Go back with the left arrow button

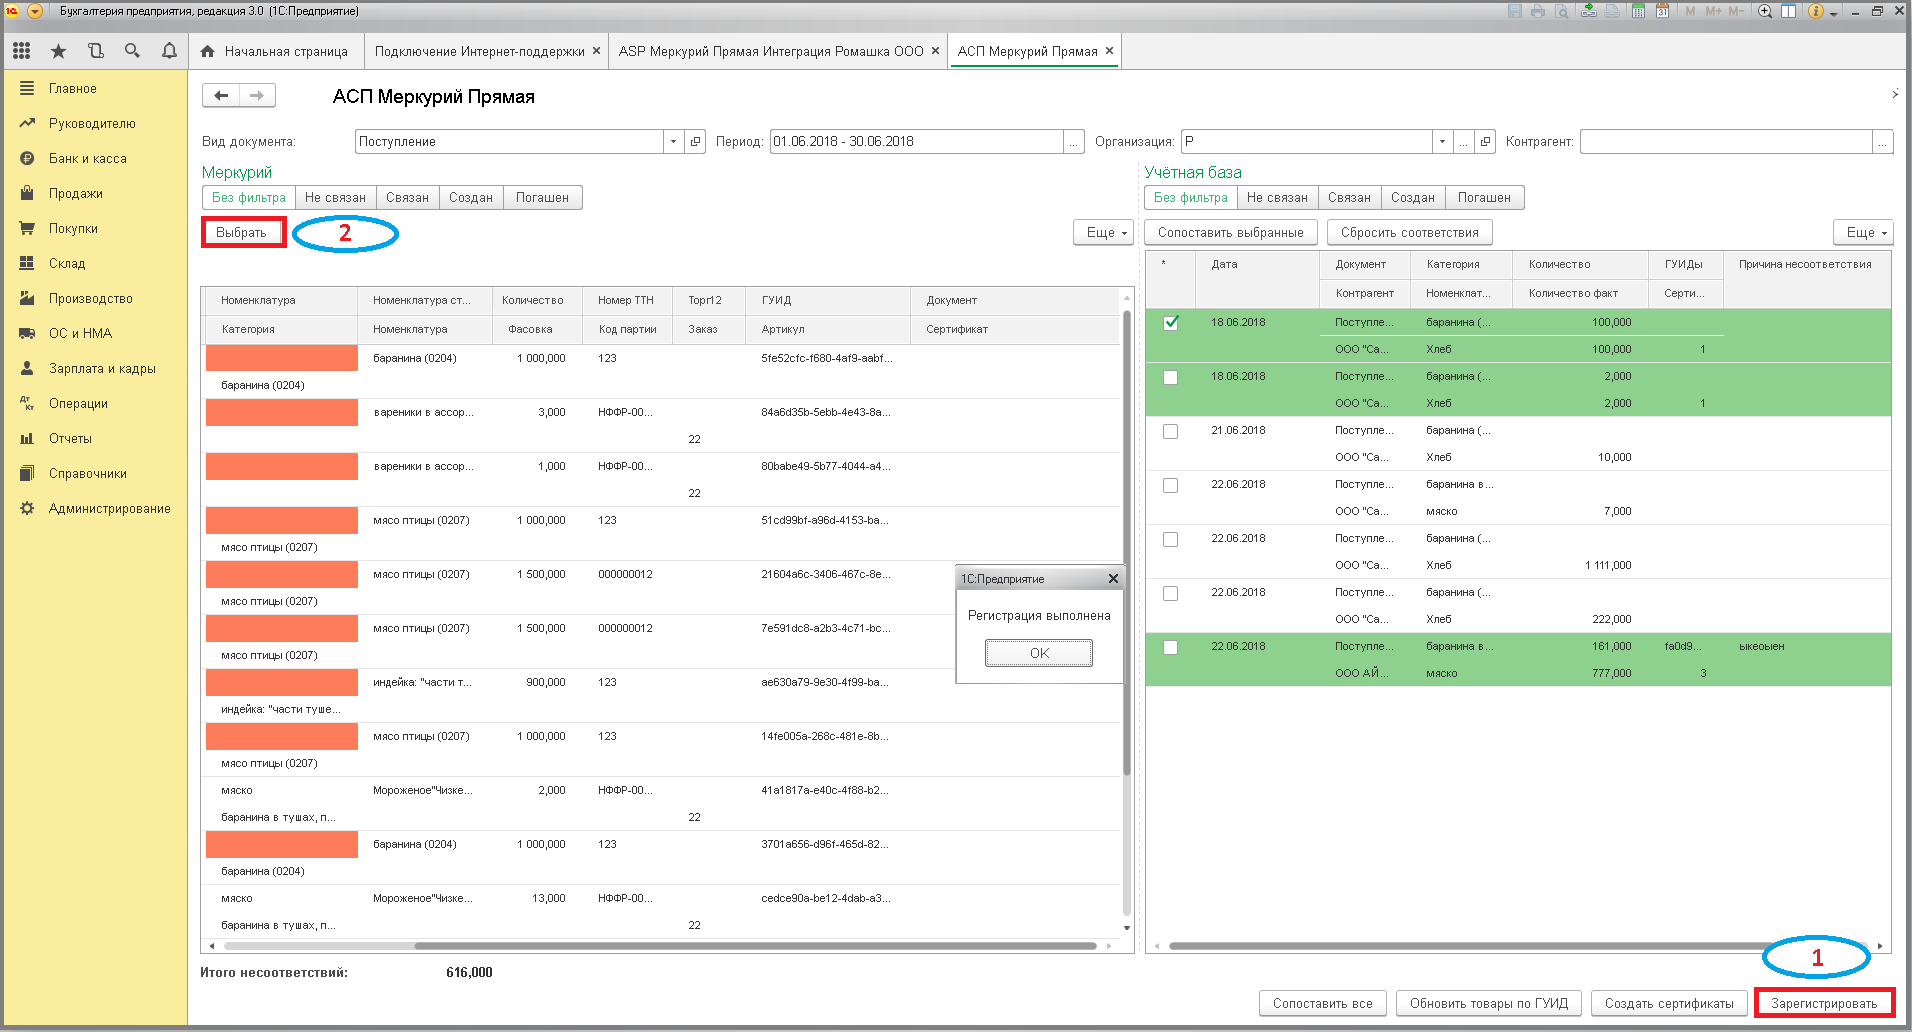pos(221,96)
